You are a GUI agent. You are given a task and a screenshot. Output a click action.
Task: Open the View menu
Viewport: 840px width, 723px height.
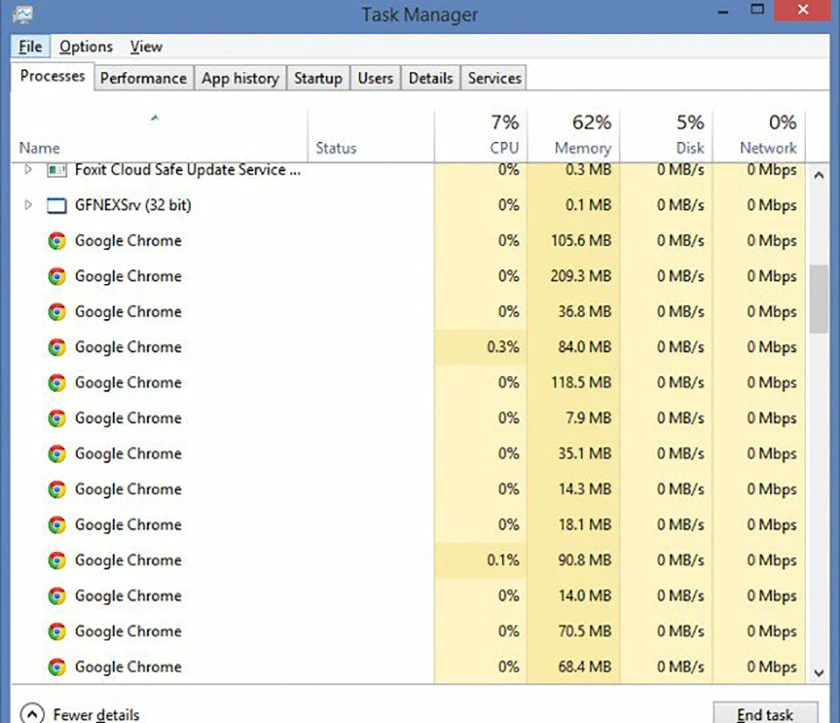[146, 47]
